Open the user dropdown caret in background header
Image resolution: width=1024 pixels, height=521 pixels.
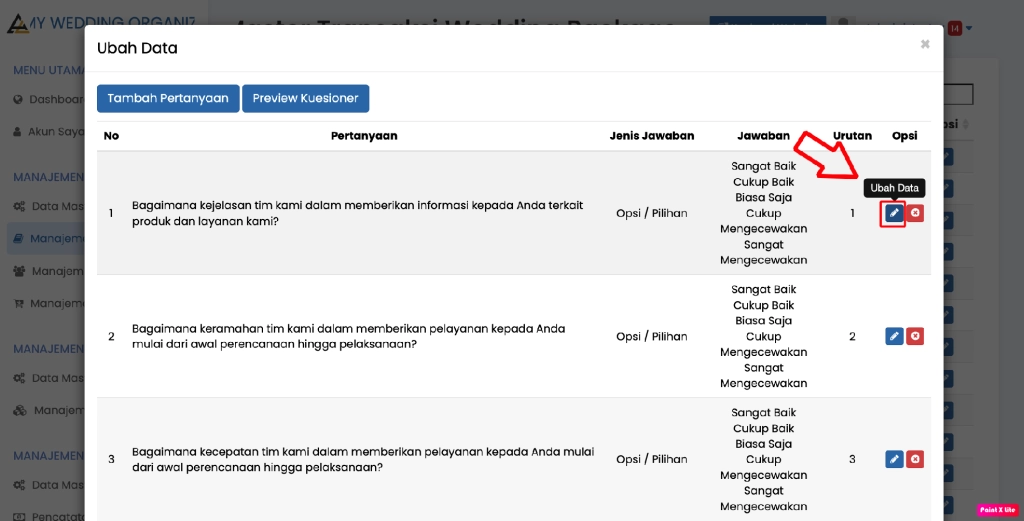coord(969,28)
